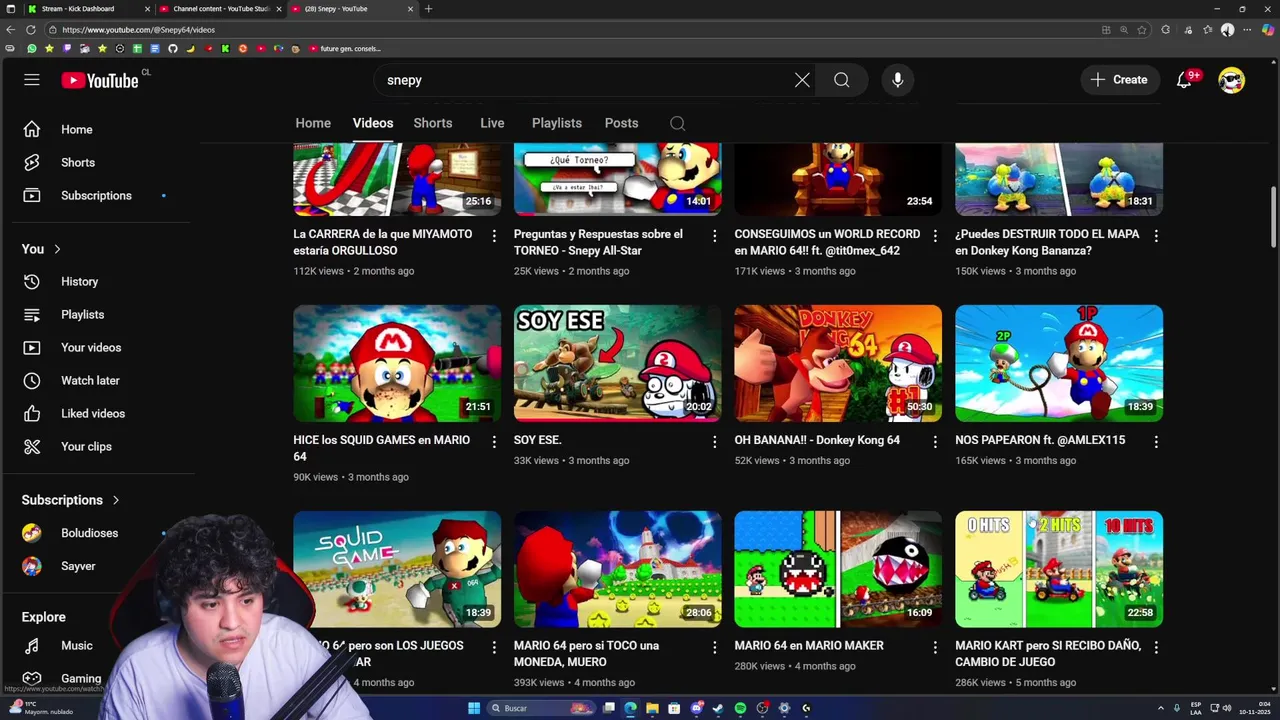Open future gen. consels bookmark
The image size is (1280, 720).
point(345,48)
